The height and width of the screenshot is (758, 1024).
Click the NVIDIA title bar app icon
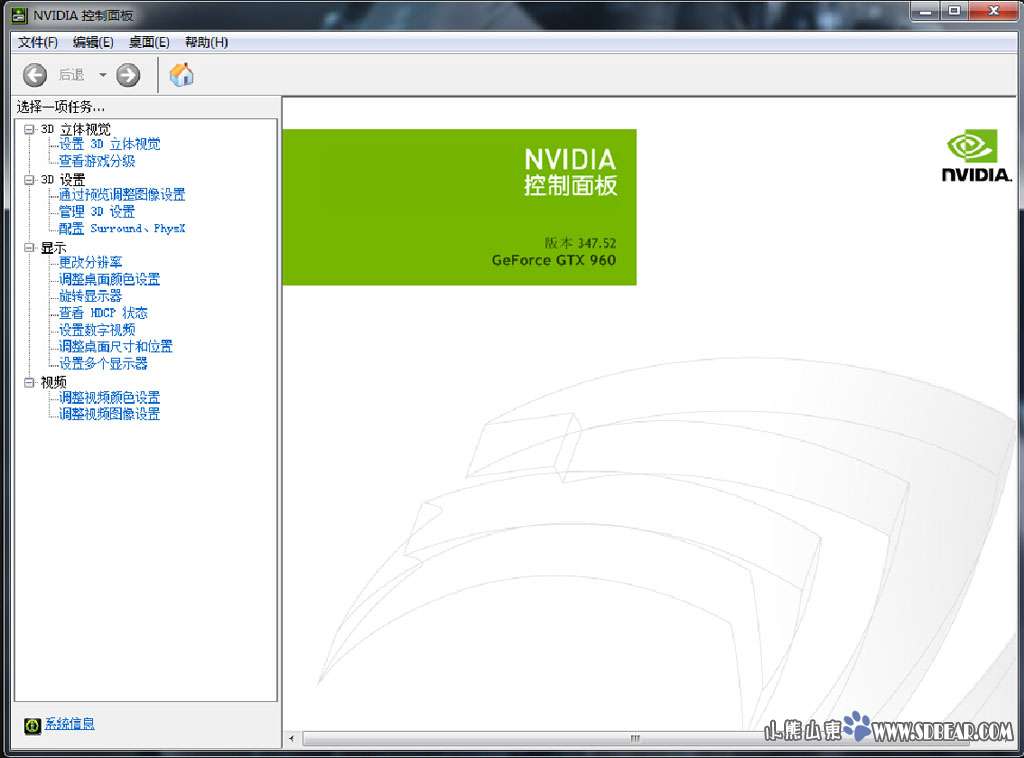click(x=18, y=15)
